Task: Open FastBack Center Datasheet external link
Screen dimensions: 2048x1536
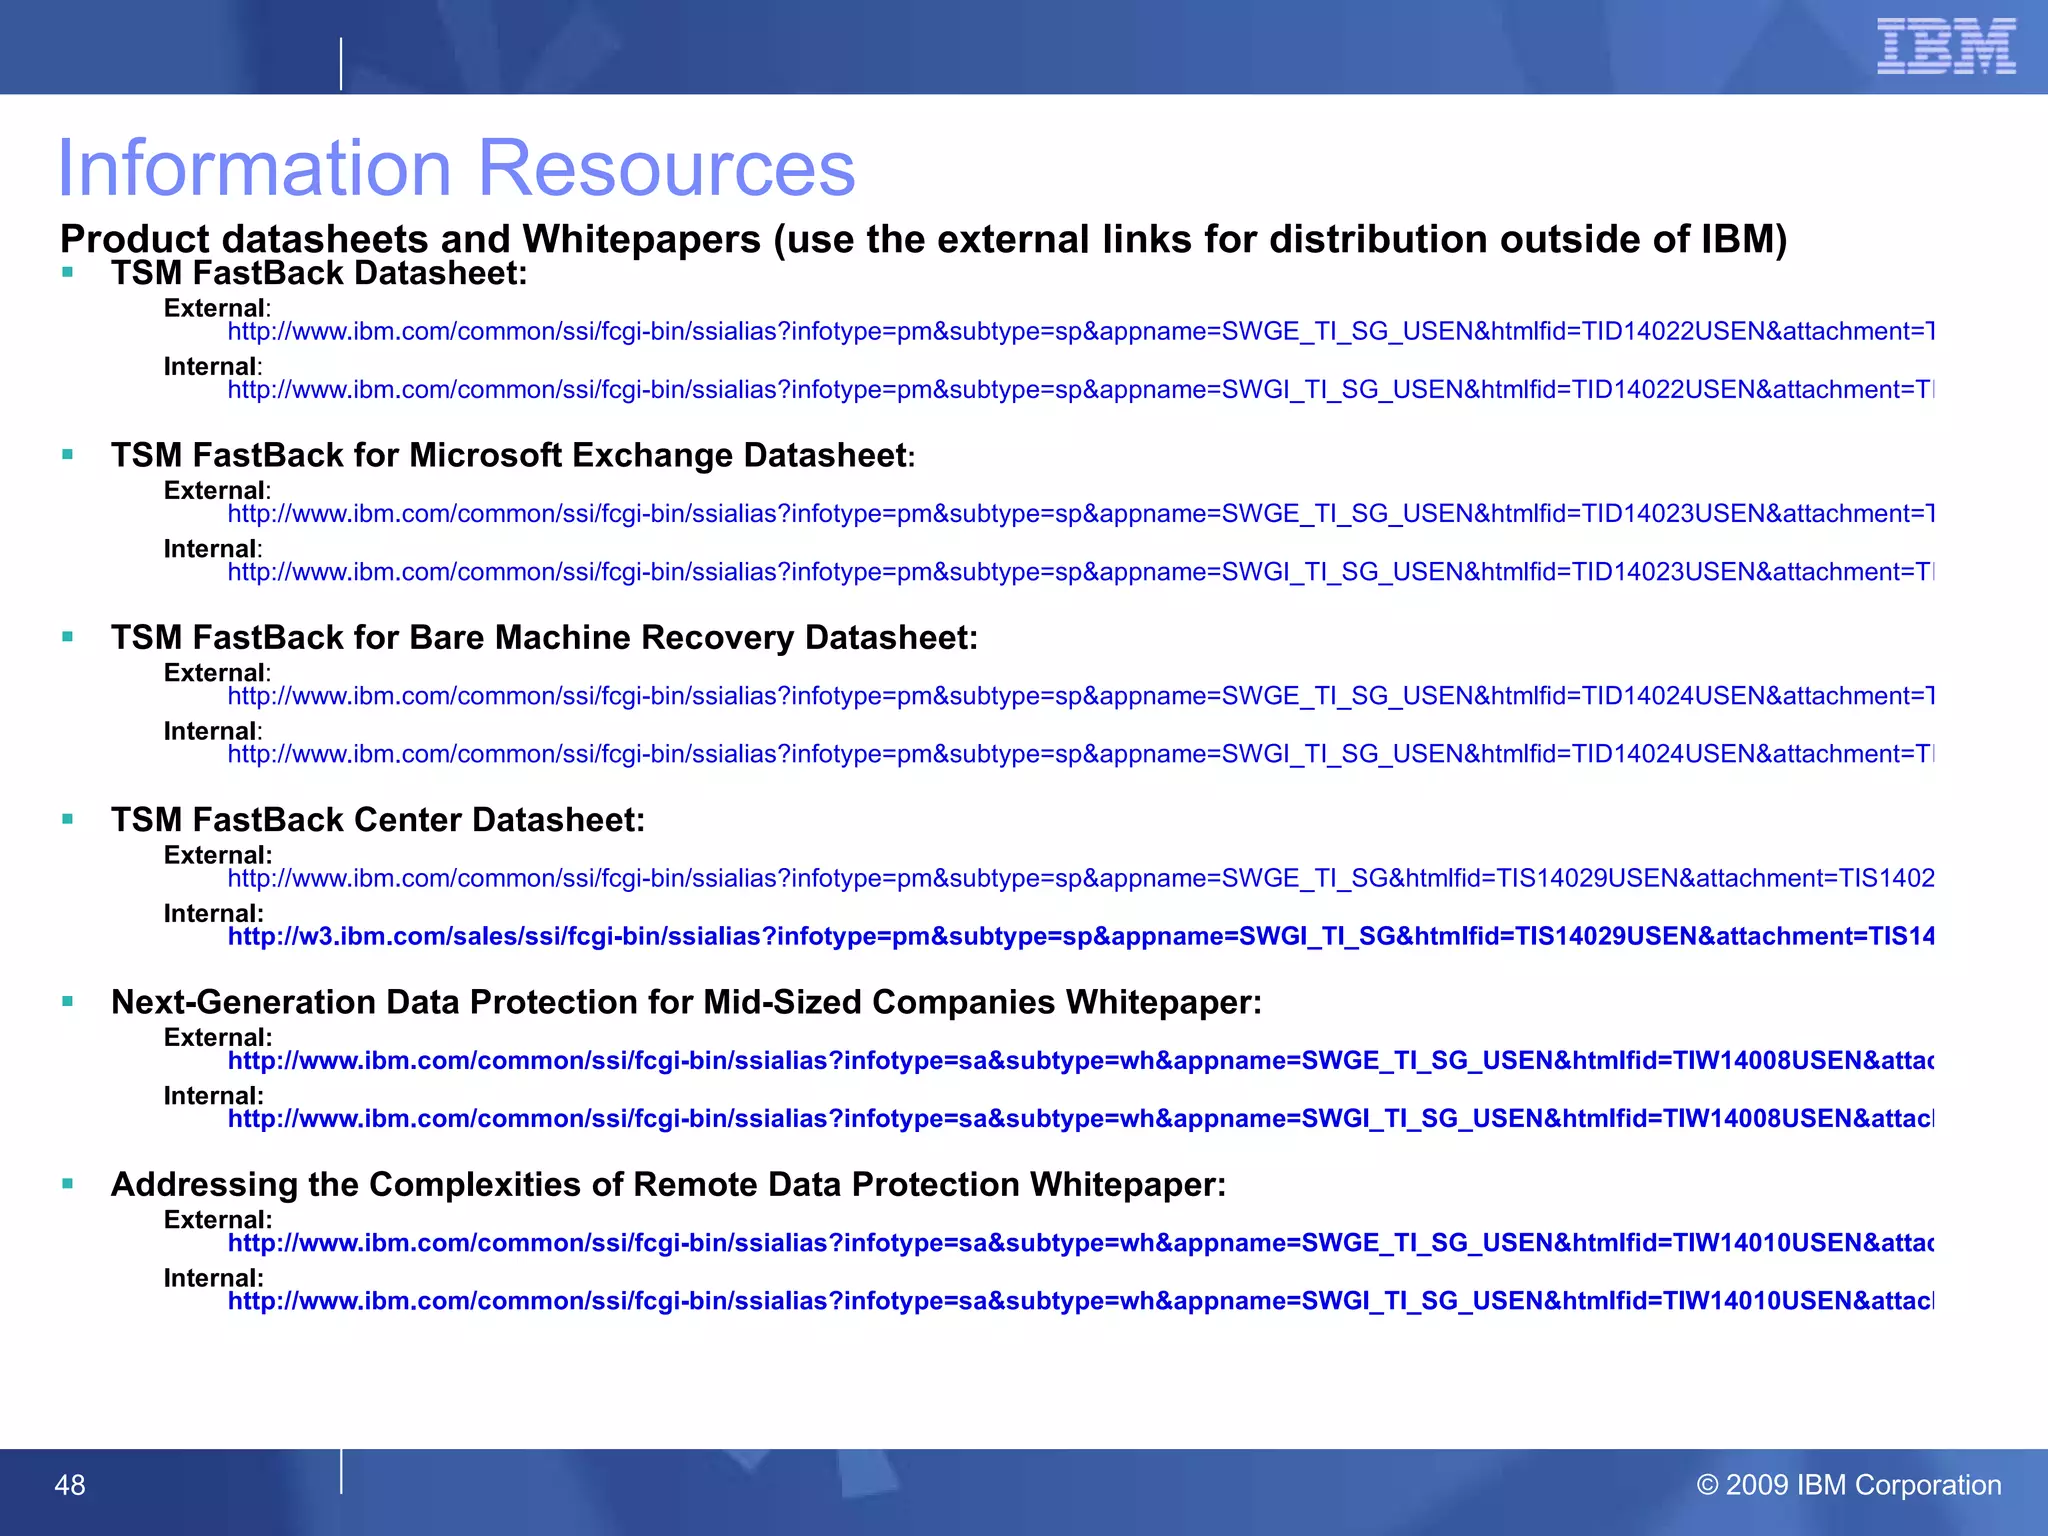Action: (x=1081, y=878)
